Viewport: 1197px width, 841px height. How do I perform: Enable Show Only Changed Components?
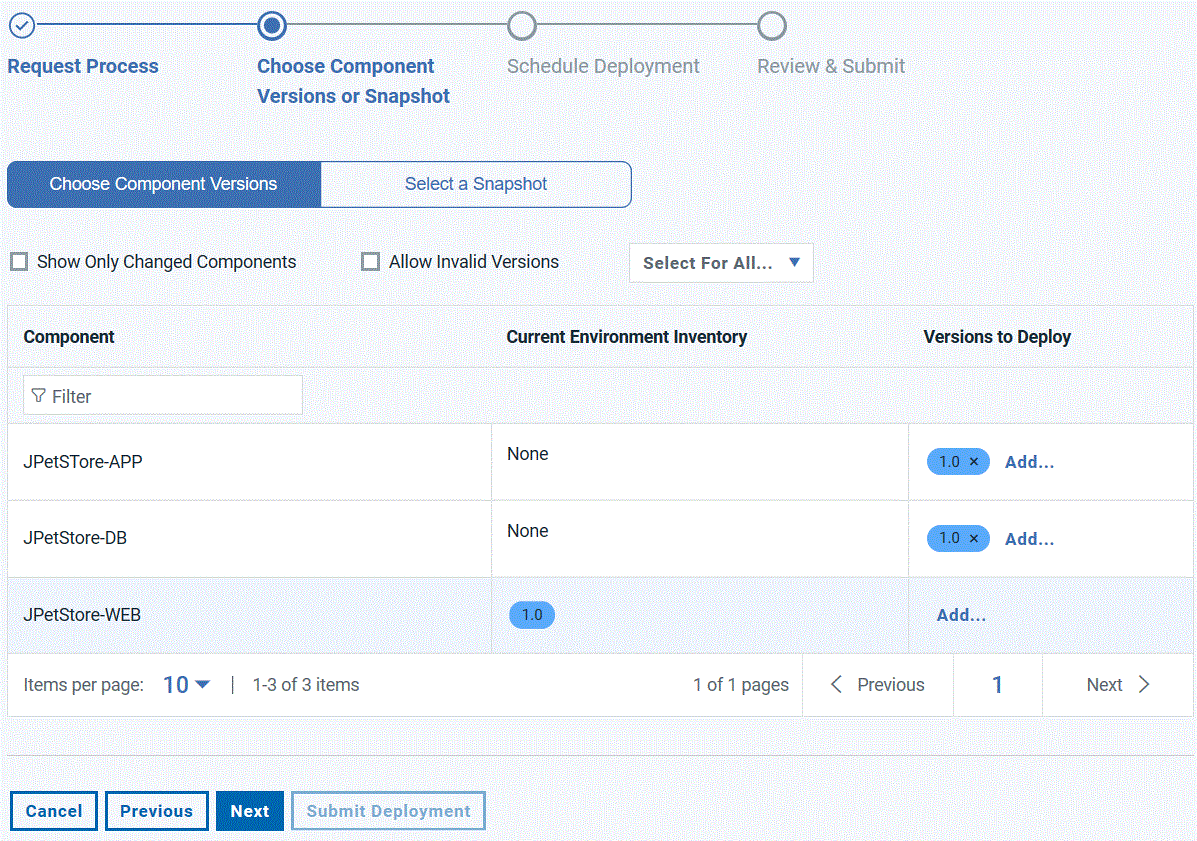19,262
